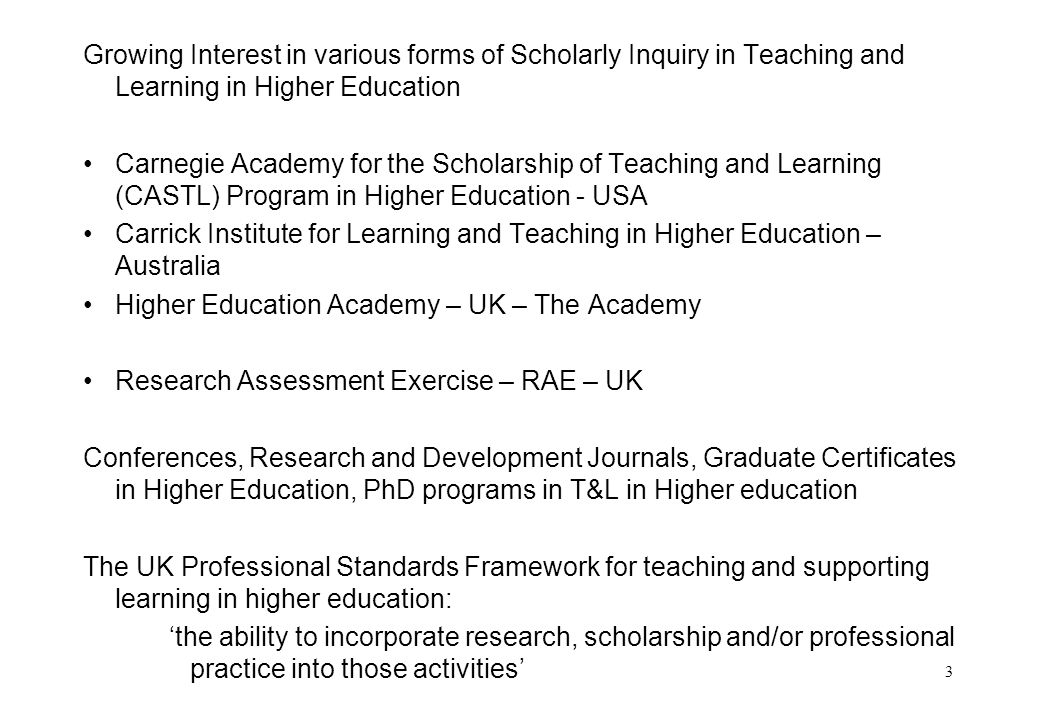Select the Carrick Institute bullet line
Viewport: 1040px width, 720px height.
point(498,234)
